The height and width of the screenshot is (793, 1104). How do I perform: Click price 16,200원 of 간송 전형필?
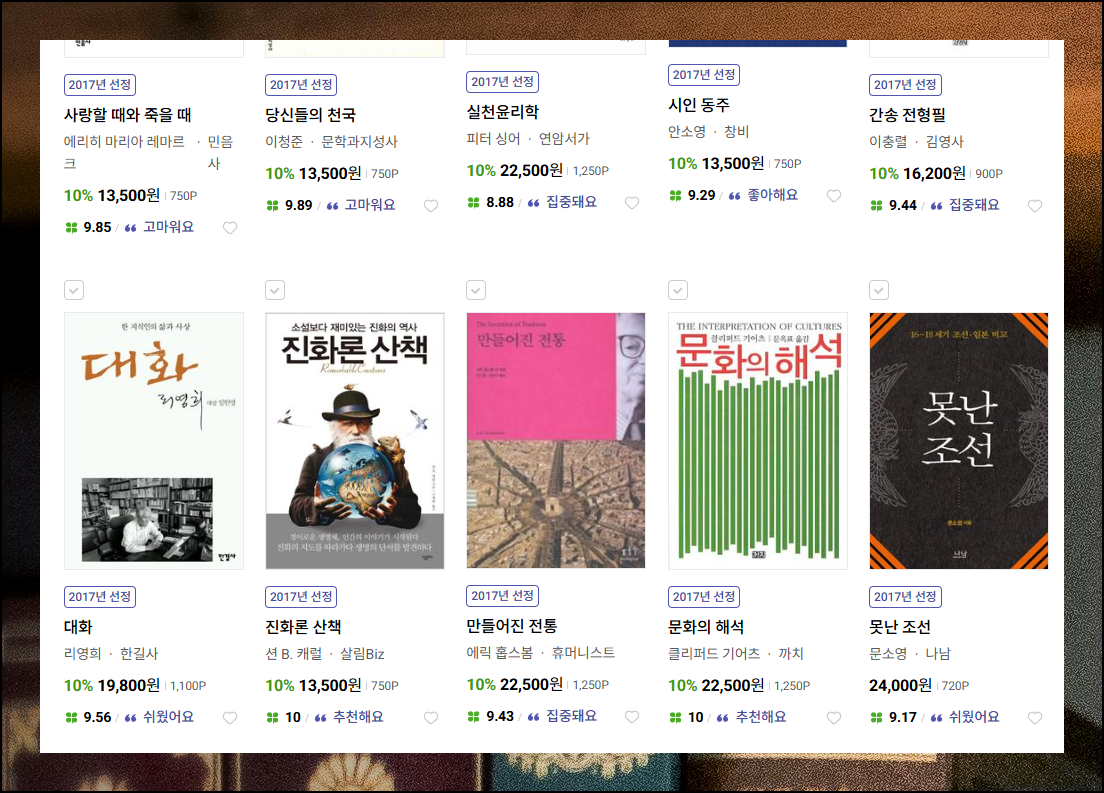934,173
